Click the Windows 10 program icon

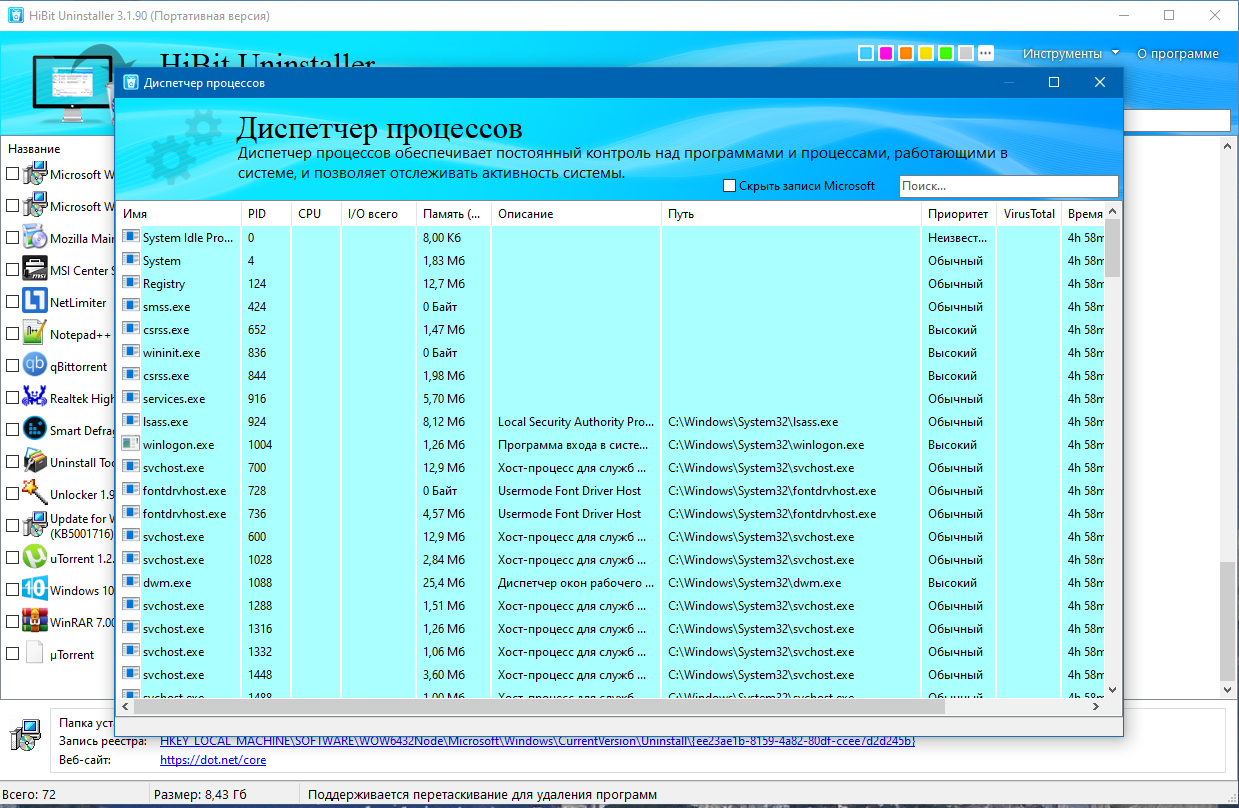point(35,589)
